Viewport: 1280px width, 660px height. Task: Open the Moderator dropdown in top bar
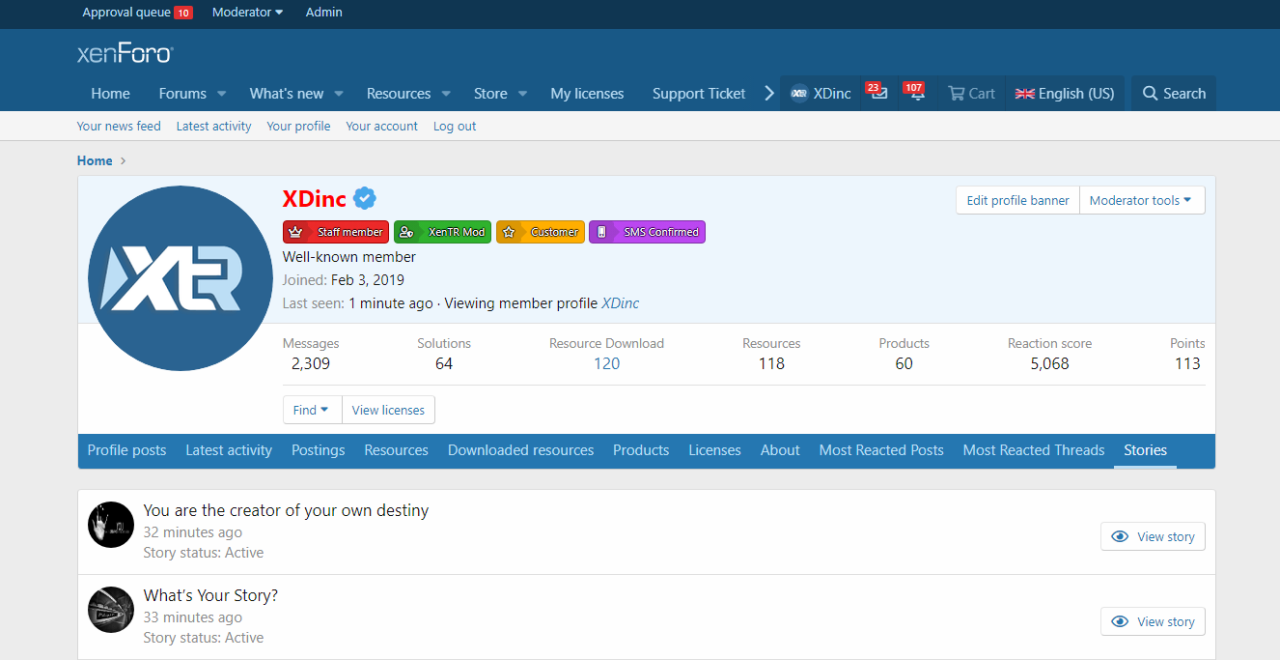tap(248, 12)
